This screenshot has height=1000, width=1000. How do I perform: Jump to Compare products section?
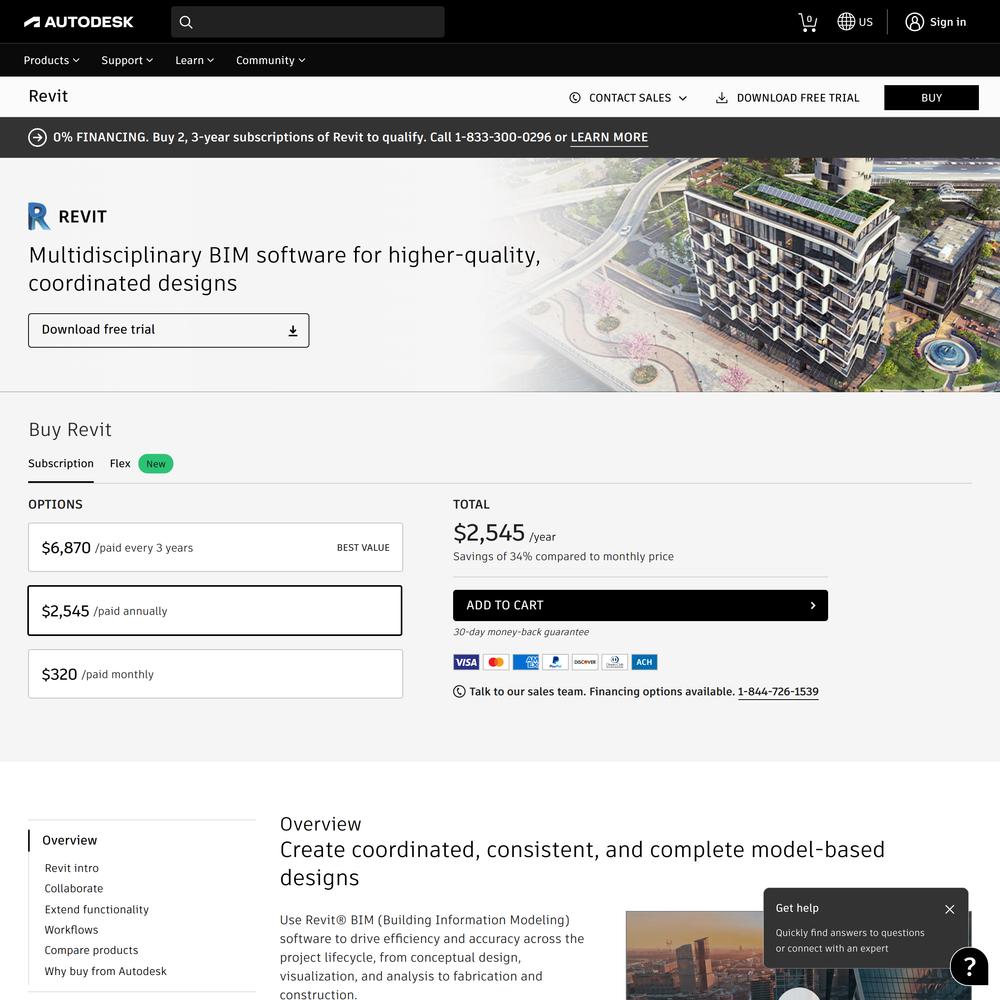point(91,950)
